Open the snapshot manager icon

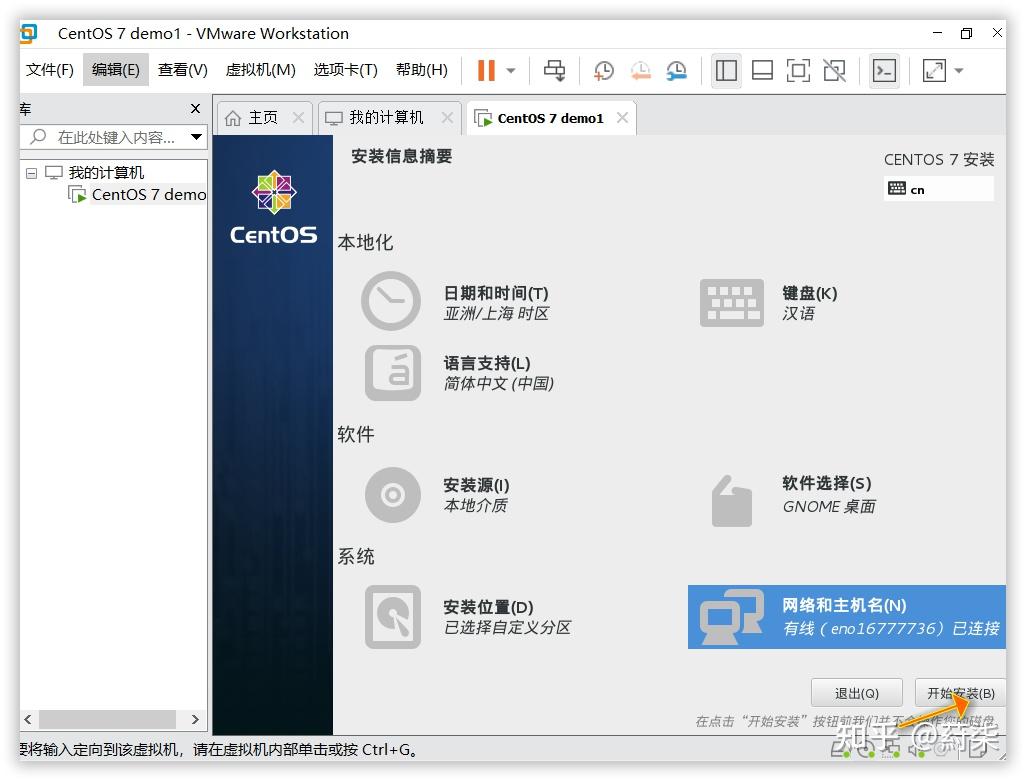click(x=677, y=70)
